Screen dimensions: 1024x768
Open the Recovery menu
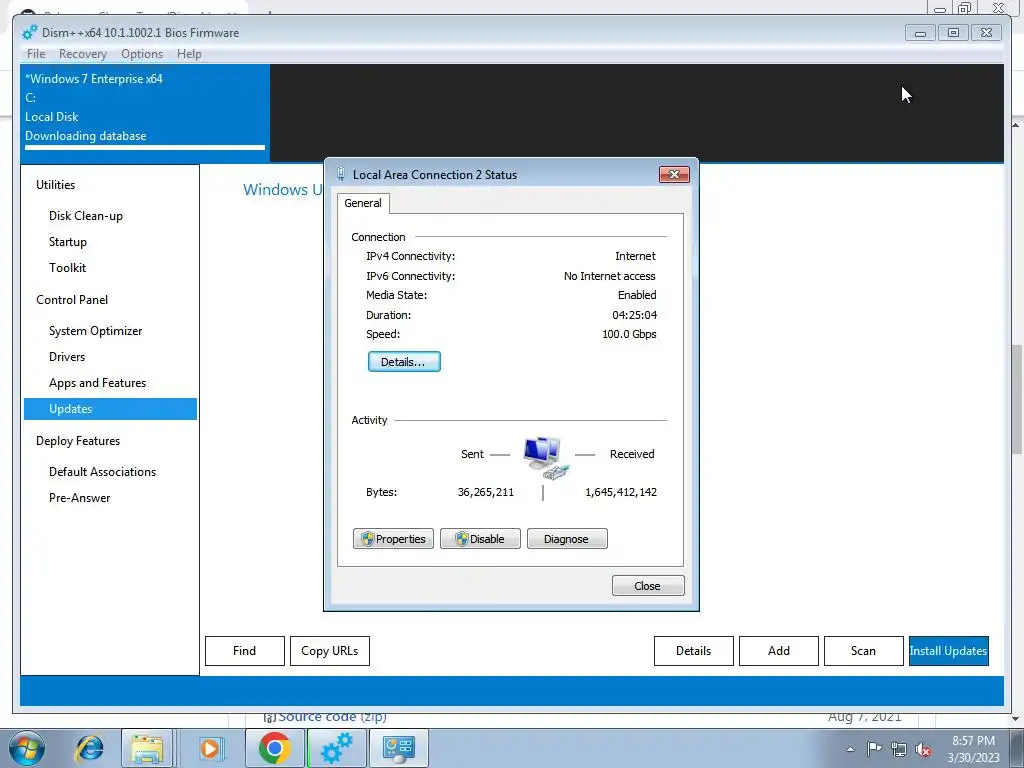(x=82, y=54)
